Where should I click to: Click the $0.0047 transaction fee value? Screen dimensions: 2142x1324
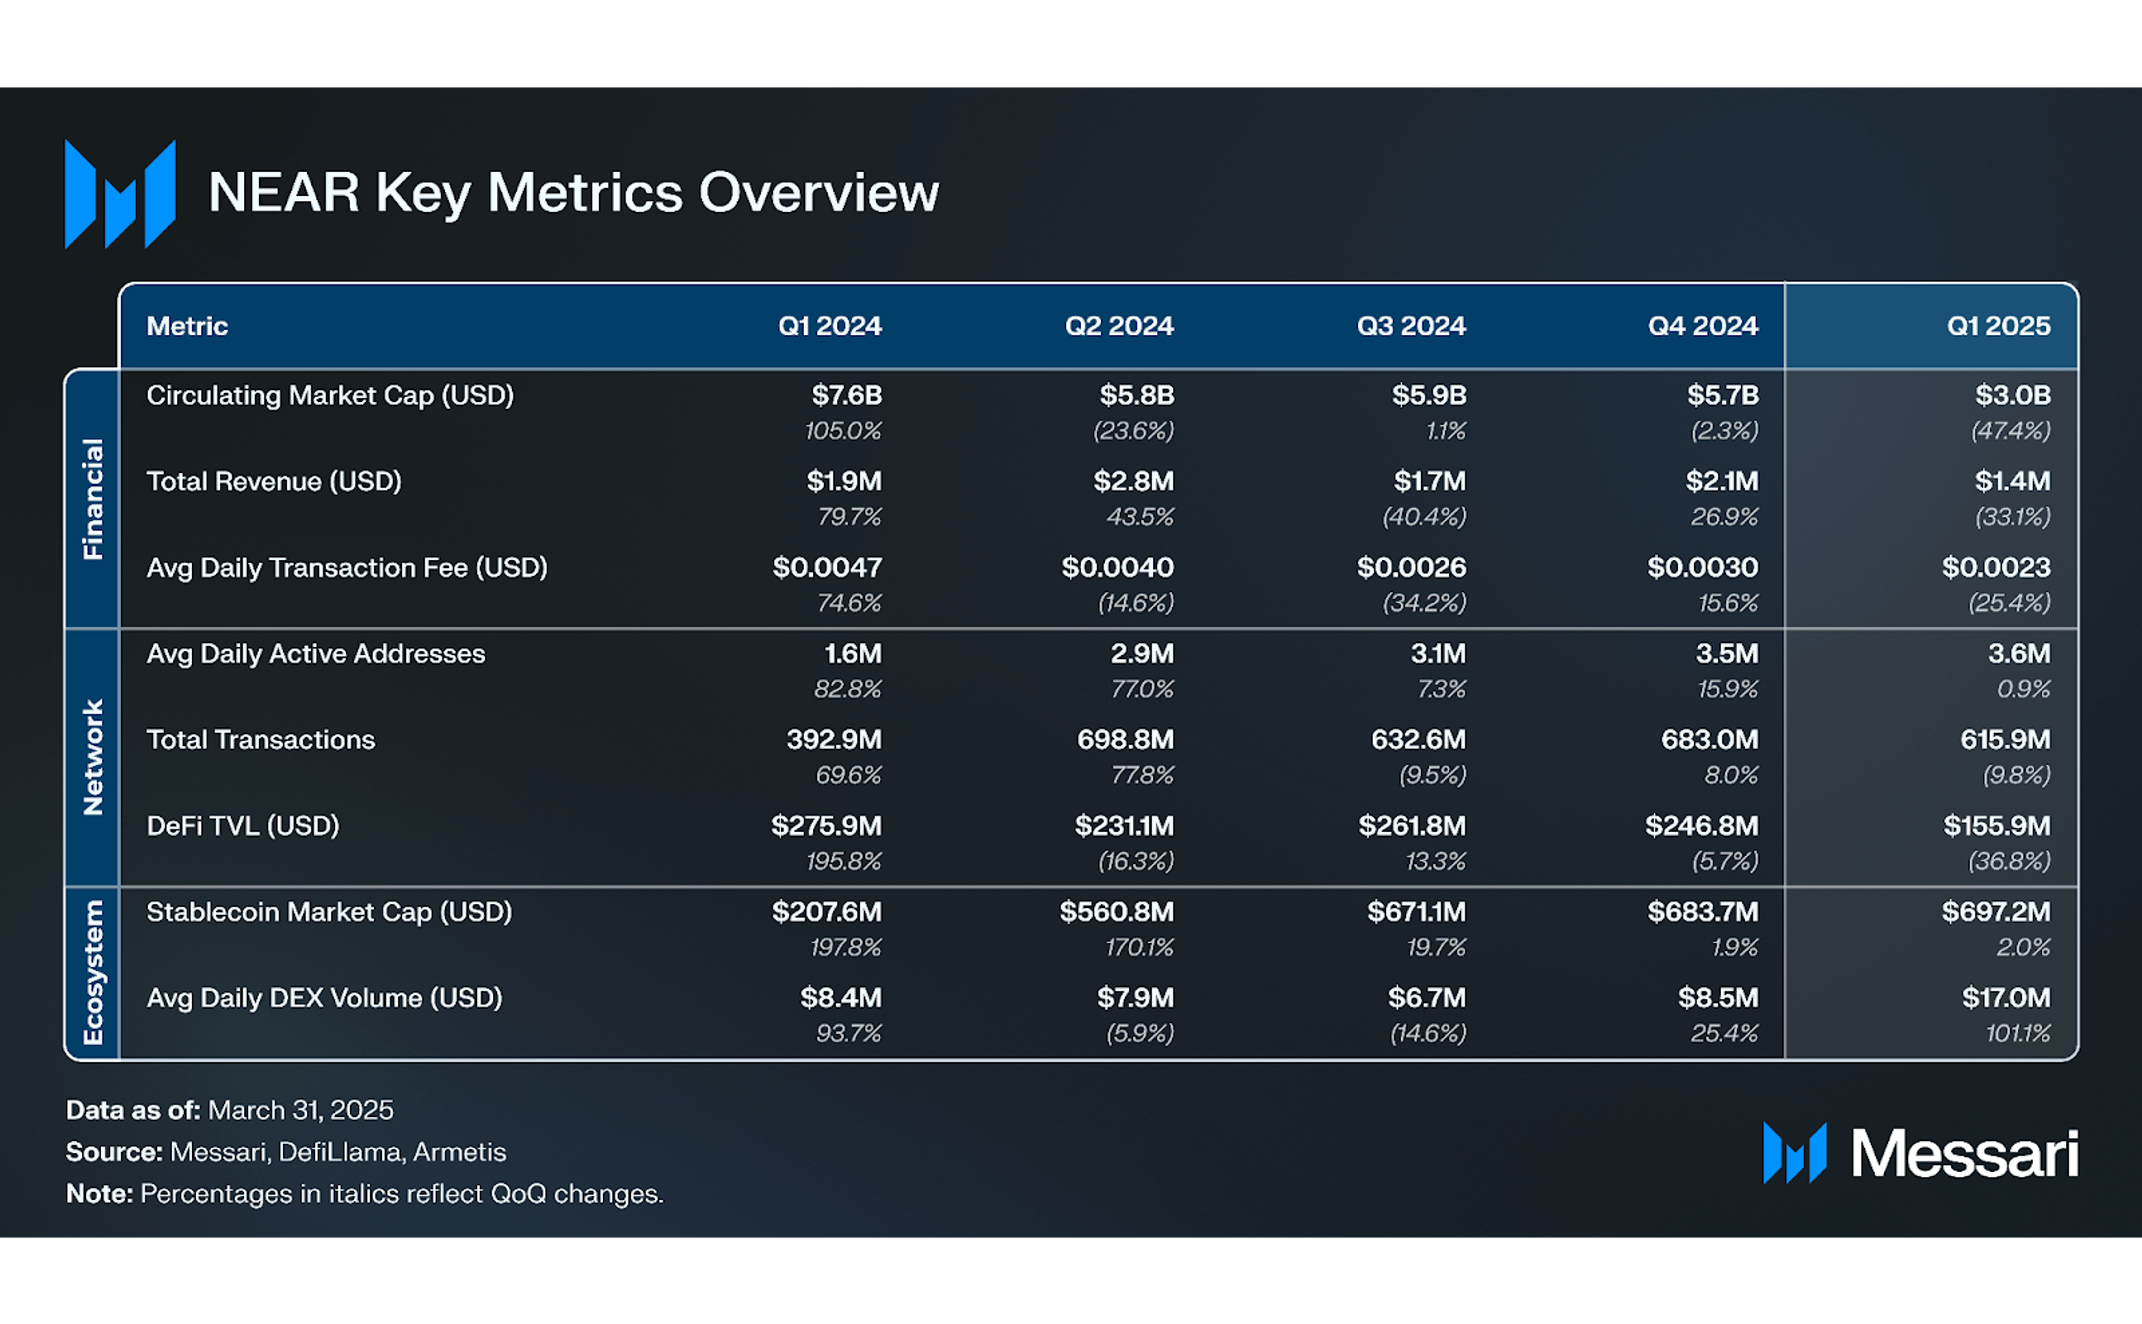pyautogui.click(x=827, y=567)
